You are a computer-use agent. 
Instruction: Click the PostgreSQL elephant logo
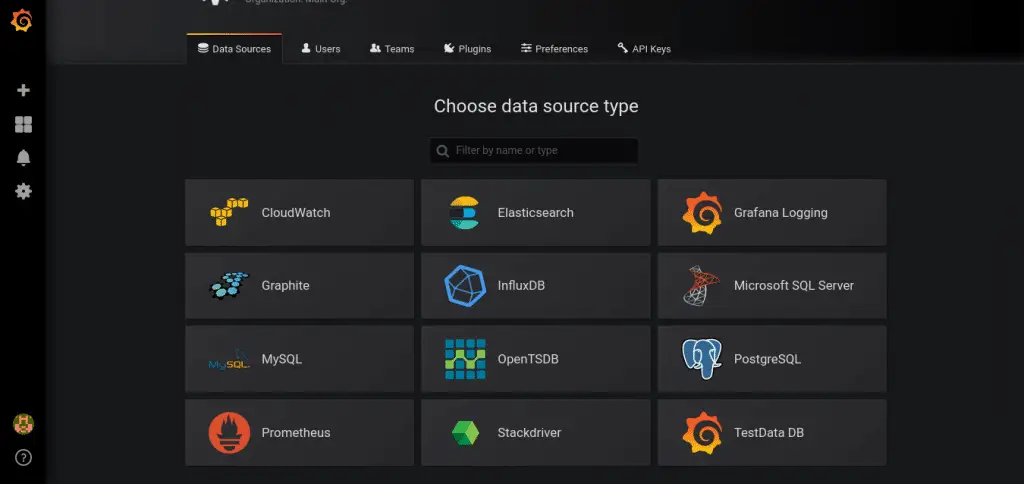[x=701, y=359]
